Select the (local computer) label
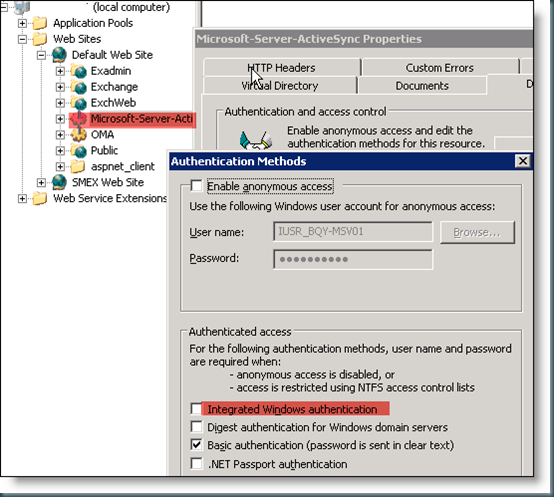This screenshot has width=554, height=497. (x=131, y=7)
